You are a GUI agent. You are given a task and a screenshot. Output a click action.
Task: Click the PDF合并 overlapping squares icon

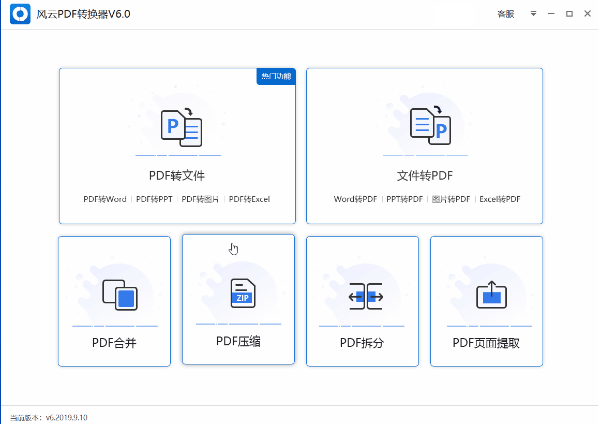click(x=120, y=295)
